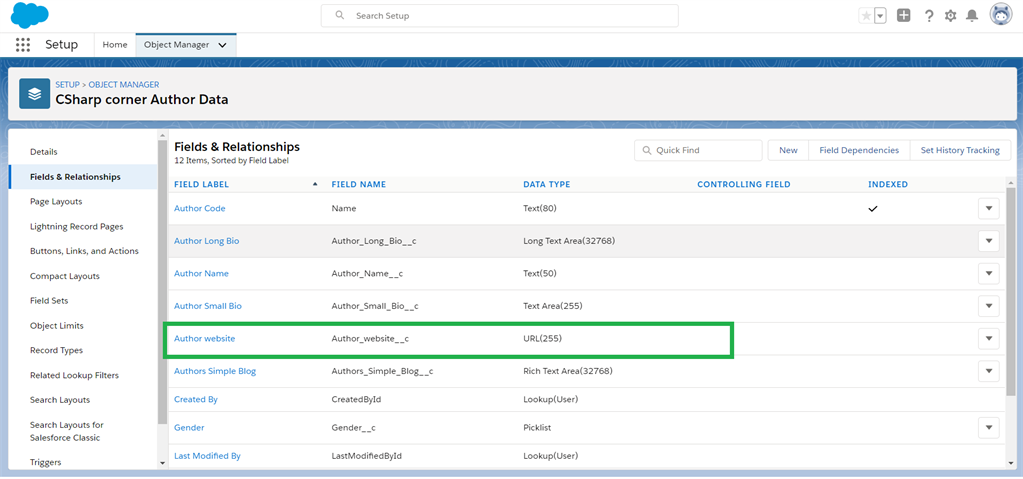Open Page Layouts in sidebar

coord(56,202)
